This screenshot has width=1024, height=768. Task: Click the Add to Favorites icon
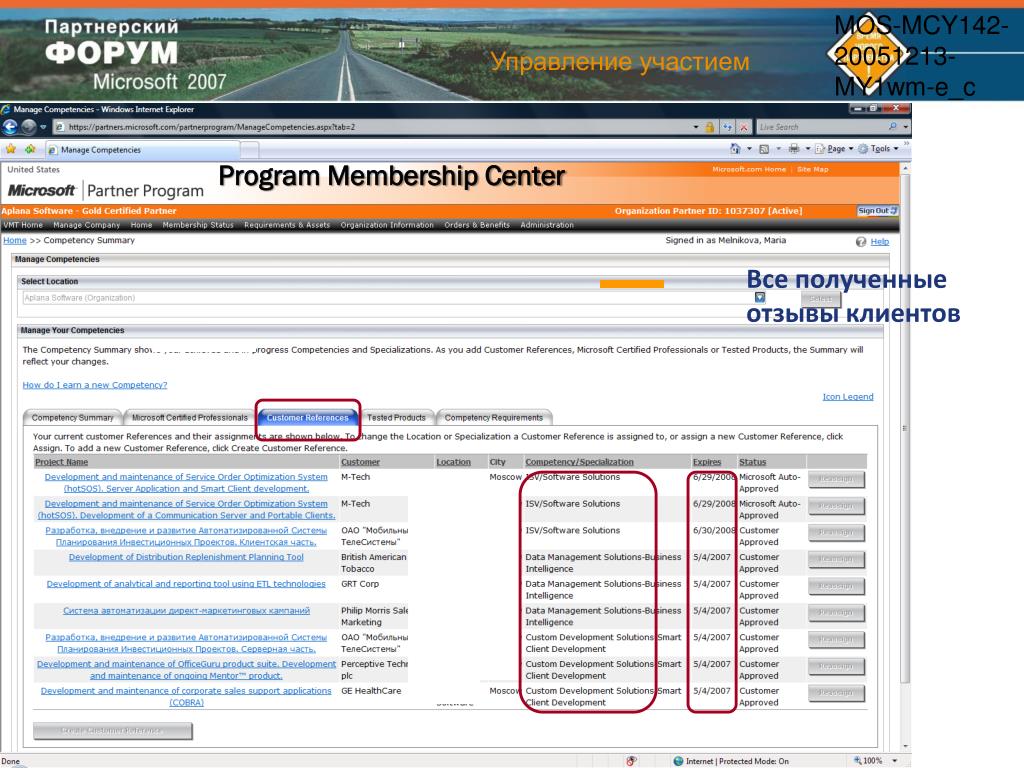click(x=30, y=150)
